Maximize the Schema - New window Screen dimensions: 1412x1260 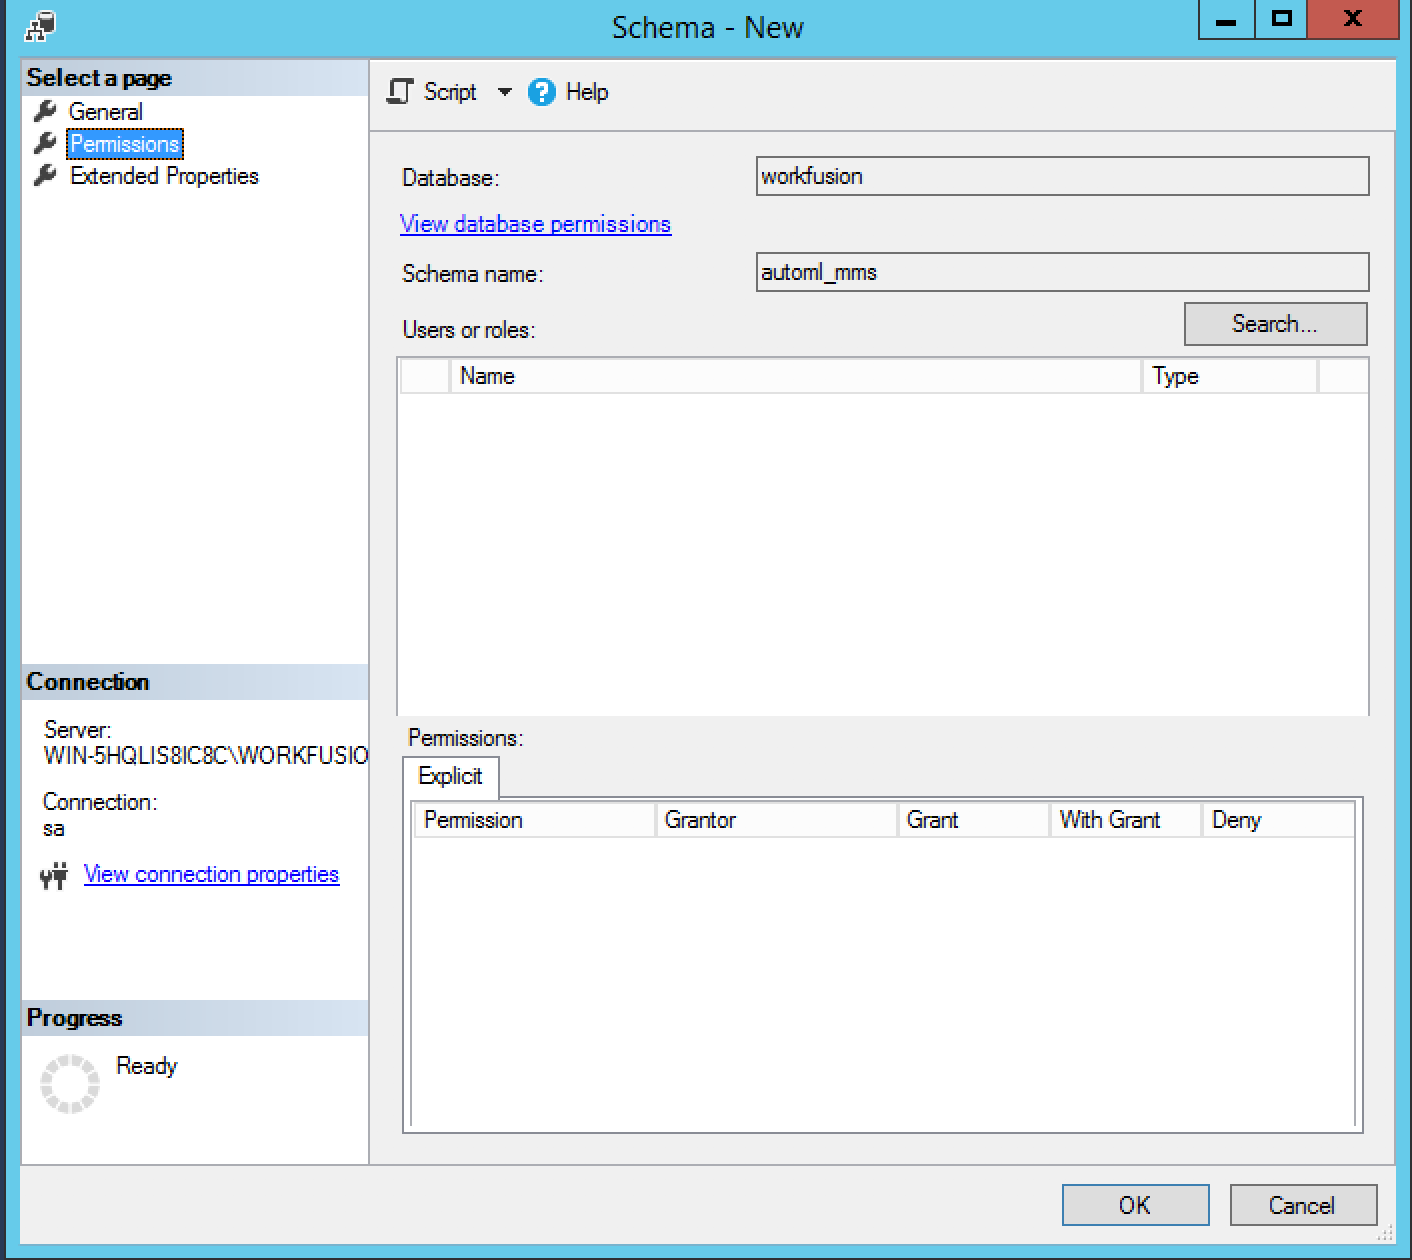point(1282,20)
